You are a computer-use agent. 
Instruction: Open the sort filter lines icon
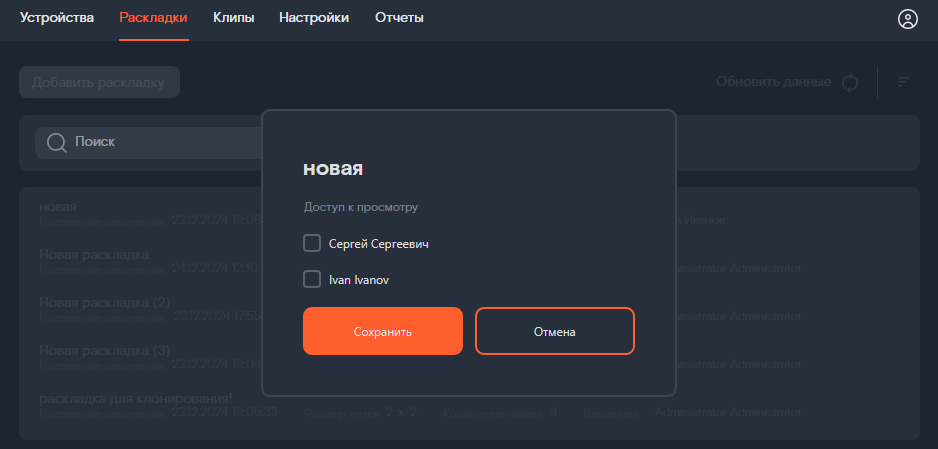903,82
